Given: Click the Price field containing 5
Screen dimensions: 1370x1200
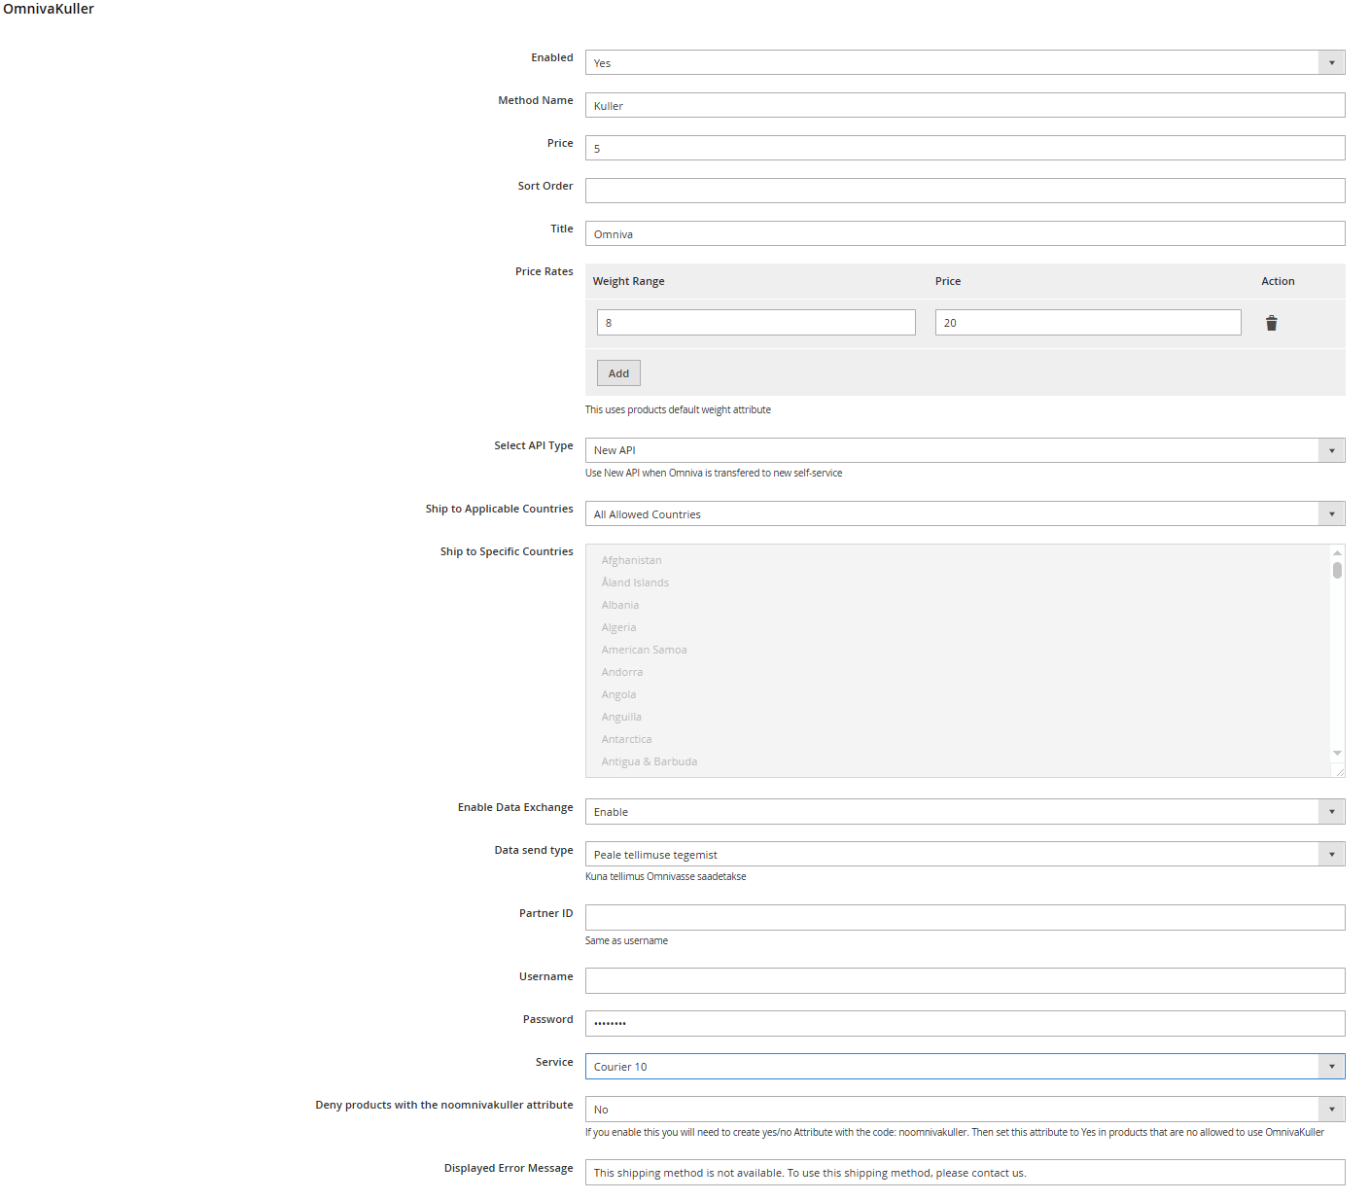Looking at the screenshot, I should coord(964,147).
